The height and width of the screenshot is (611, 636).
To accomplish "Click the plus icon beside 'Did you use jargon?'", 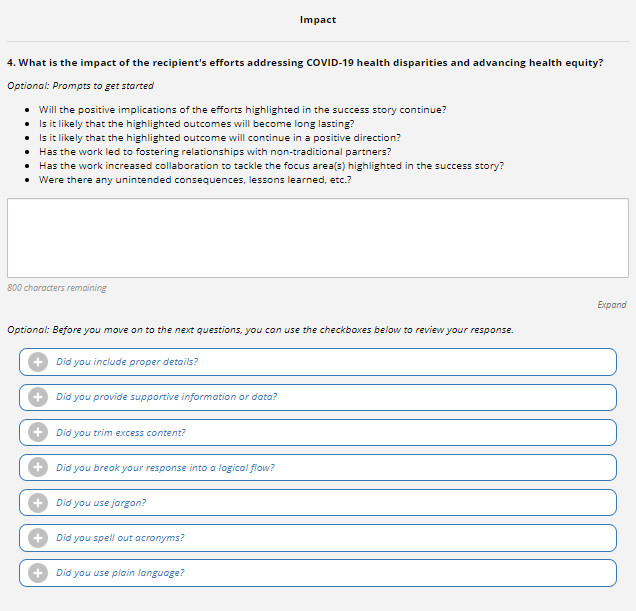I will point(38,503).
